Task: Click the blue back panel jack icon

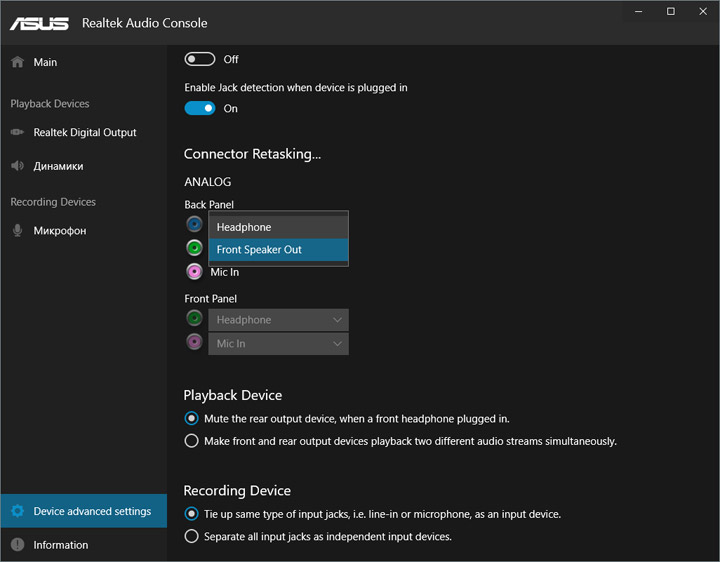Action: (194, 225)
